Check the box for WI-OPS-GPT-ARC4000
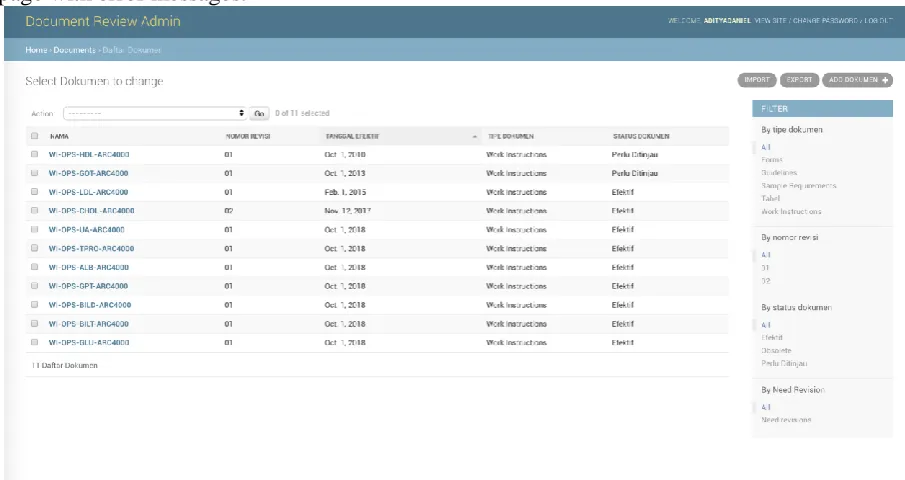This screenshot has width=905, height=480. tap(35, 286)
